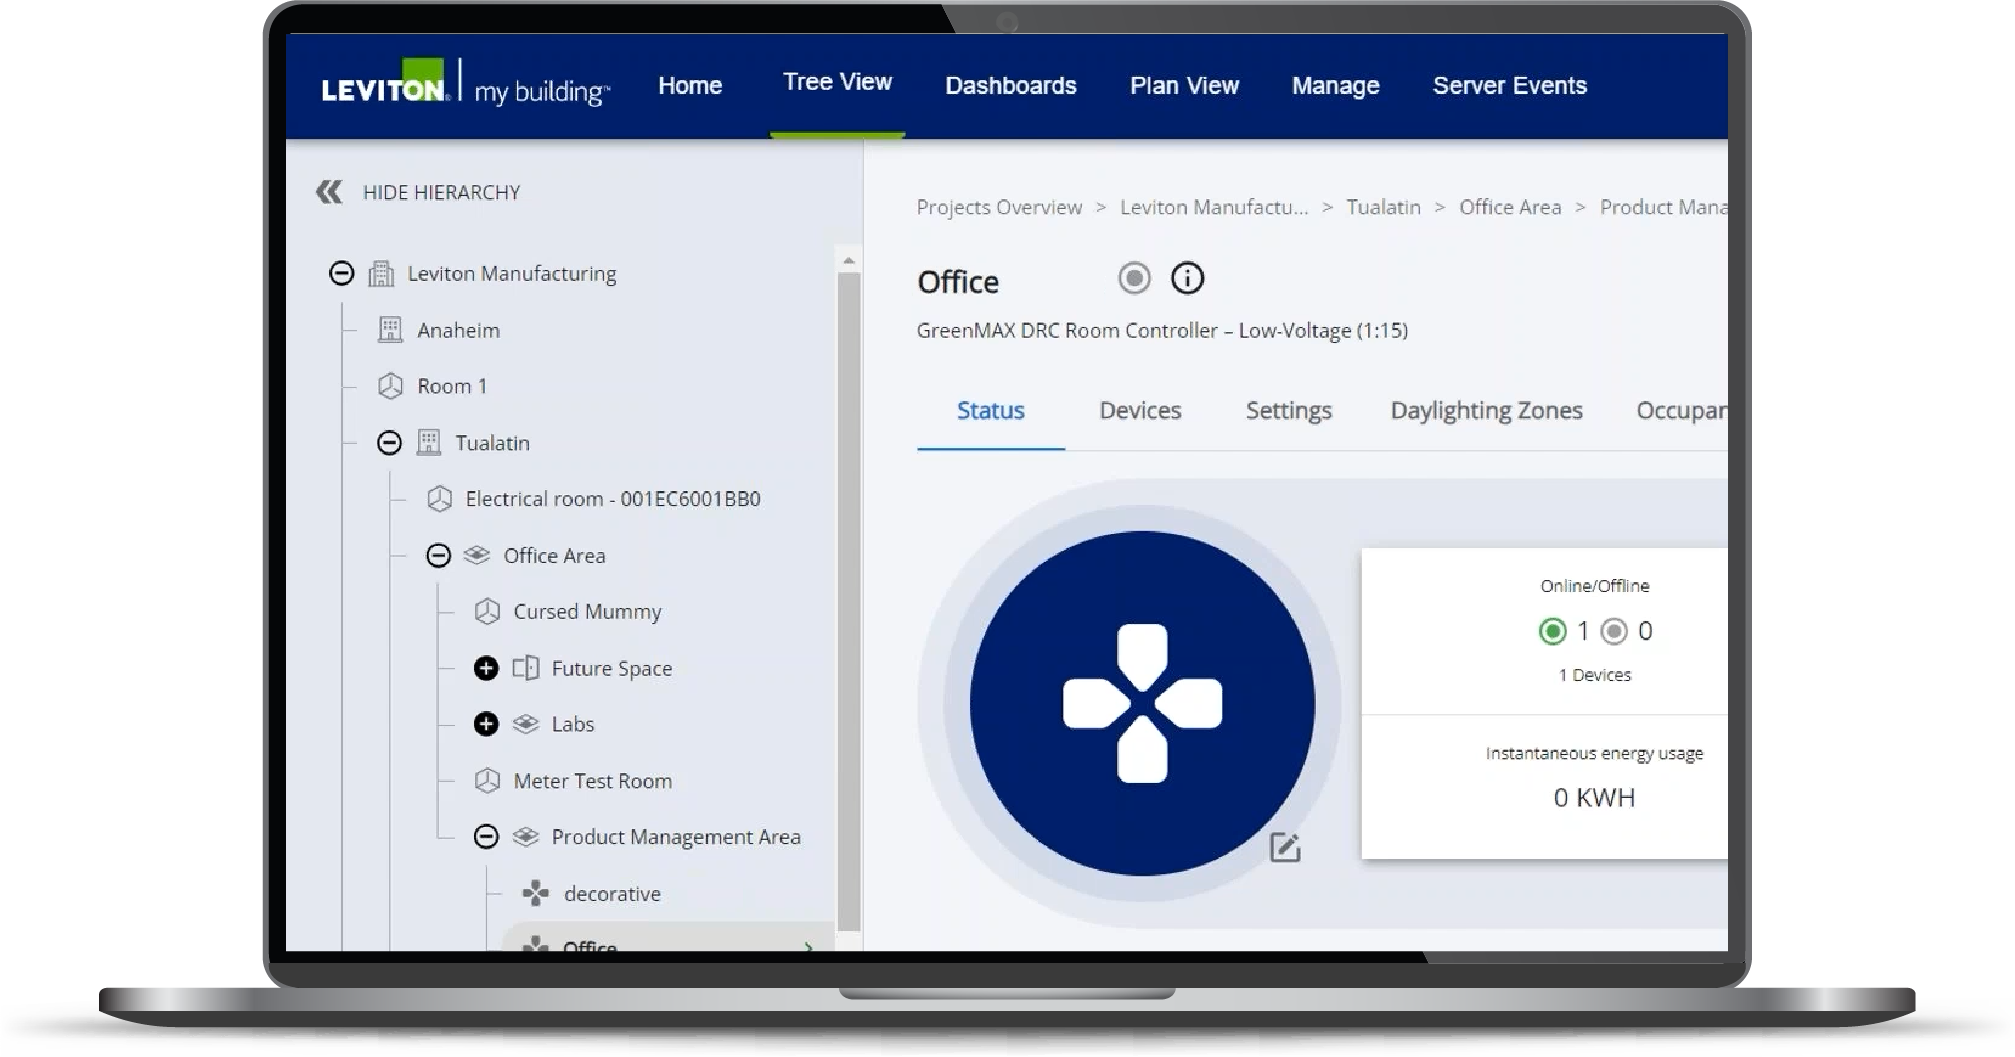Collapse the Product Management Area node
The height and width of the screenshot is (1057, 2015).
[486, 837]
